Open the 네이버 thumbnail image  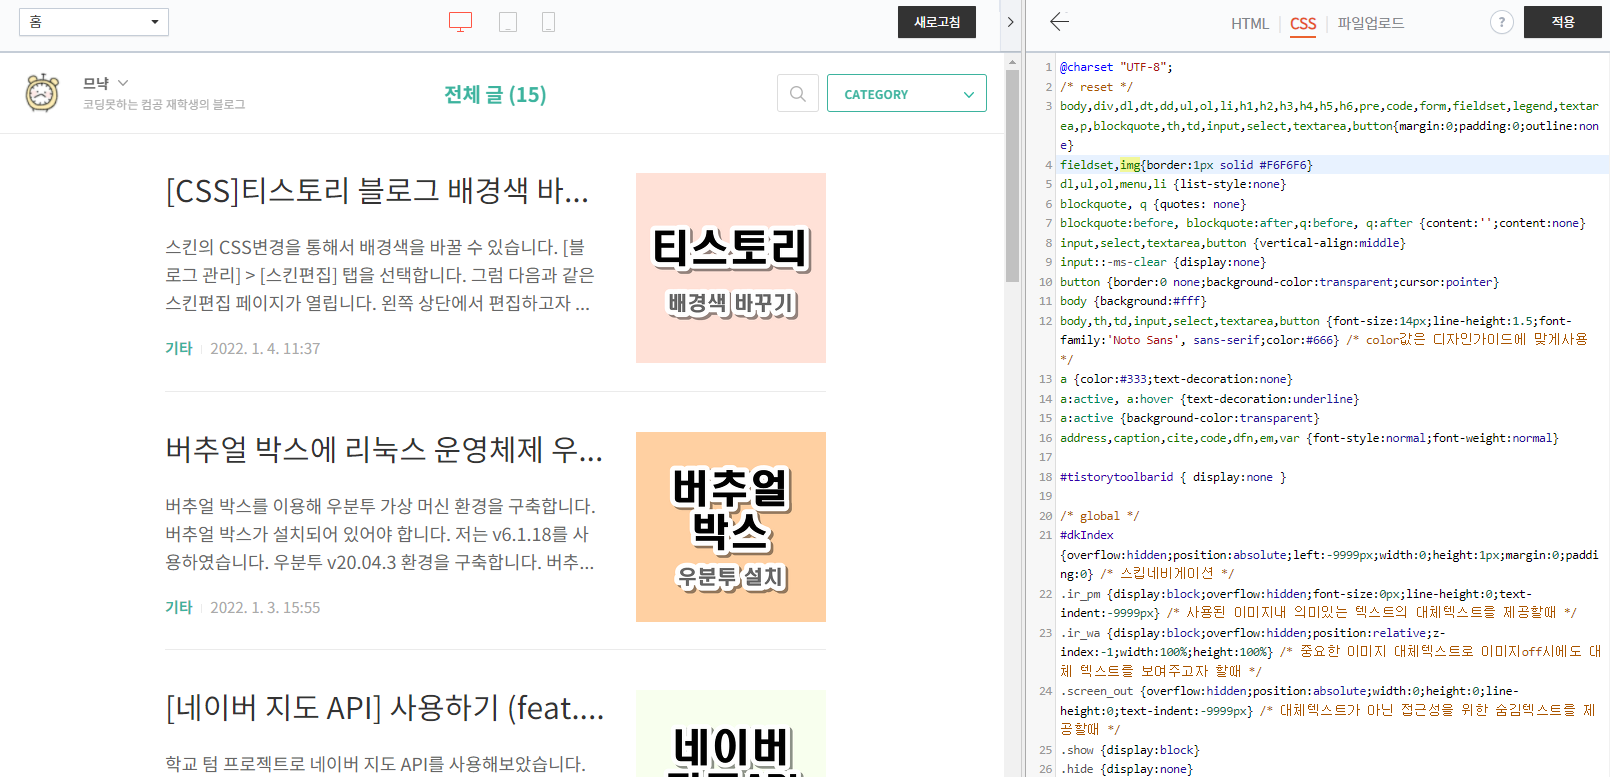point(731,733)
